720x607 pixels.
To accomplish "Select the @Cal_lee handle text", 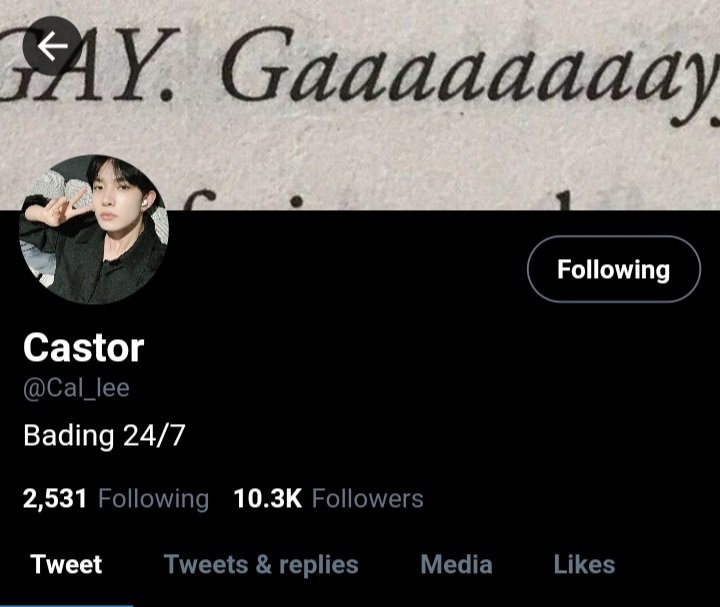I will (76, 388).
